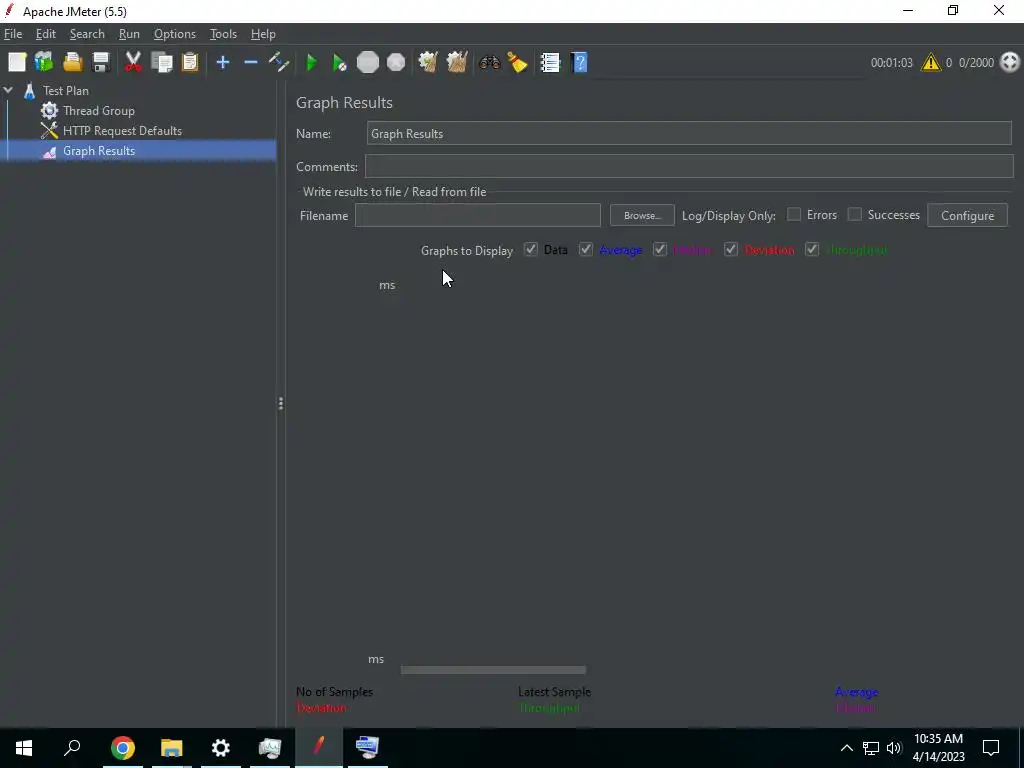This screenshot has height=768, width=1024.
Task: Click the Configure button
Action: (967, 216)
